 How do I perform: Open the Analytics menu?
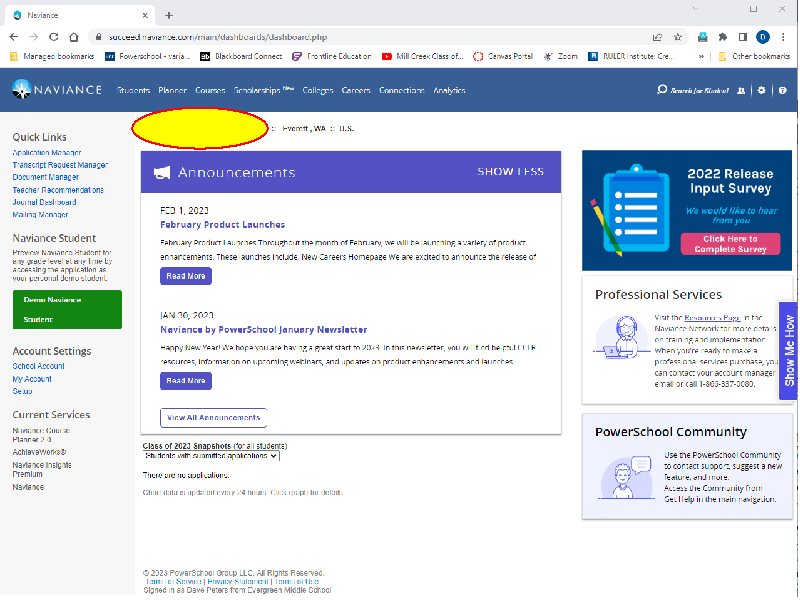pos(449,90)
